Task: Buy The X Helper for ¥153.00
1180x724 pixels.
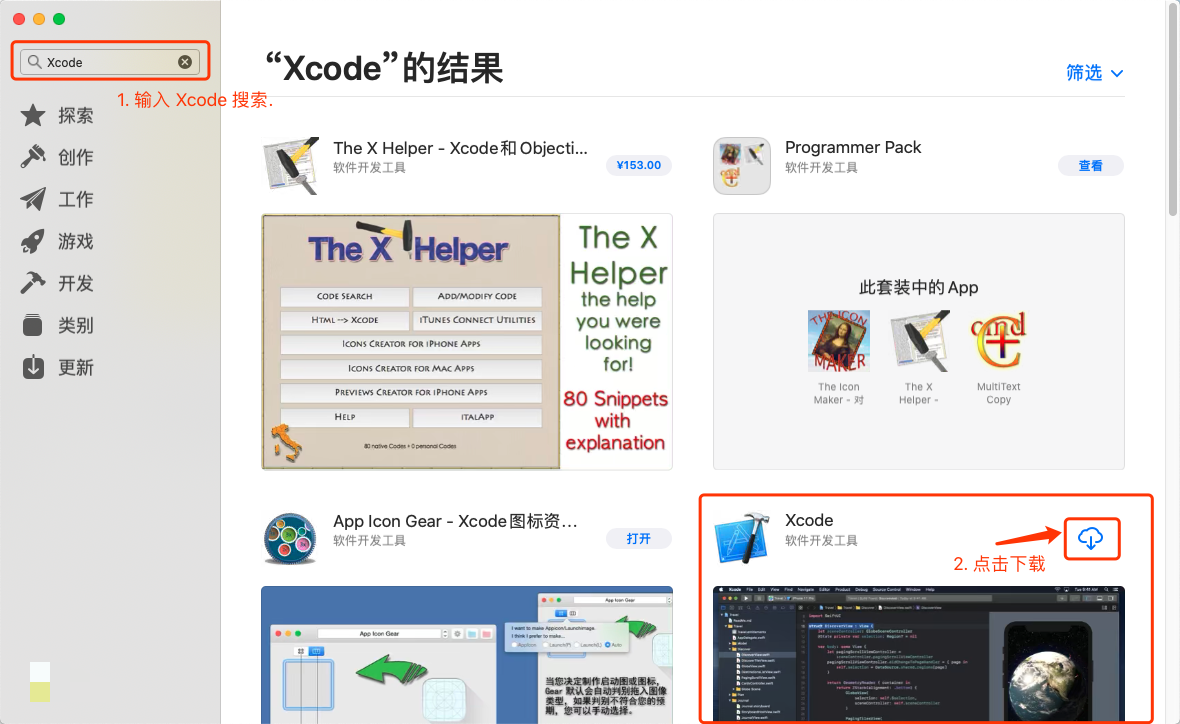Action: pos(638,166)
